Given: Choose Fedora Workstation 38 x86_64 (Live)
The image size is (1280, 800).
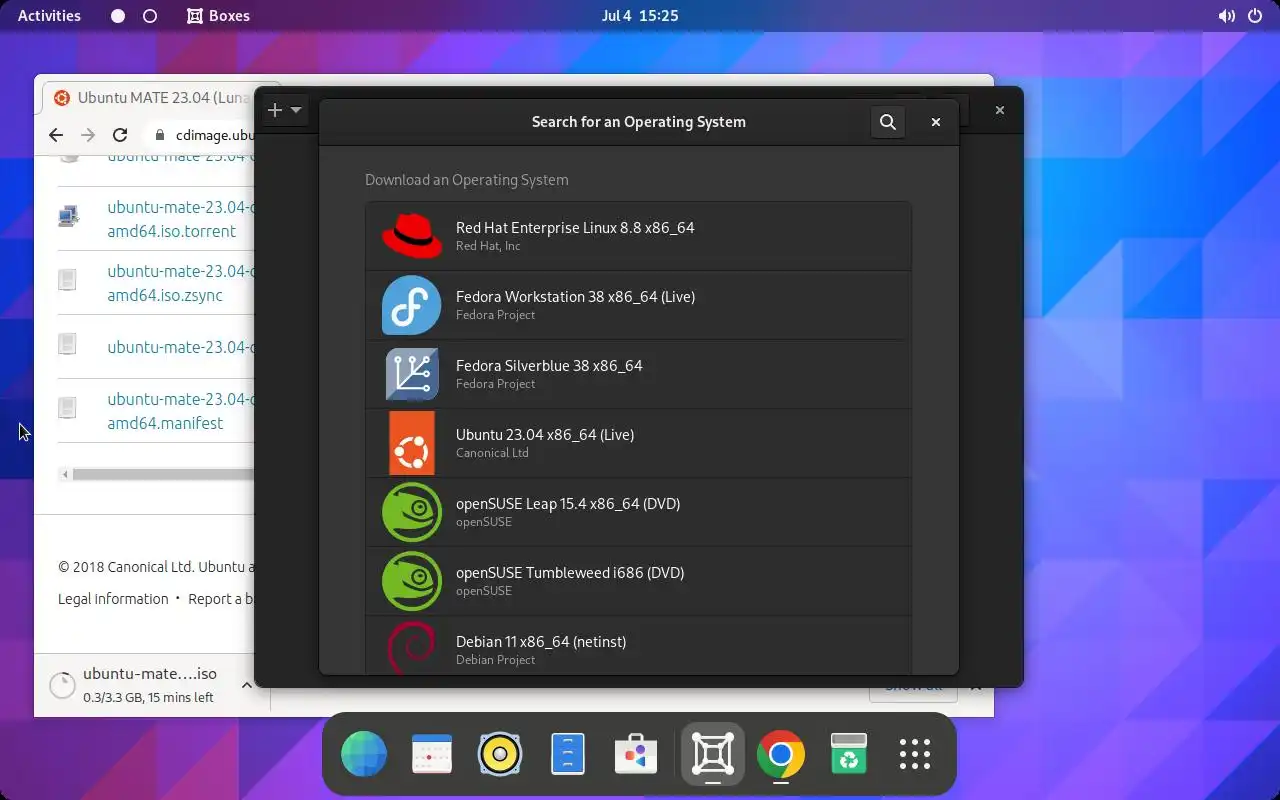Looking at the screenshot, I should click(638, 305).
